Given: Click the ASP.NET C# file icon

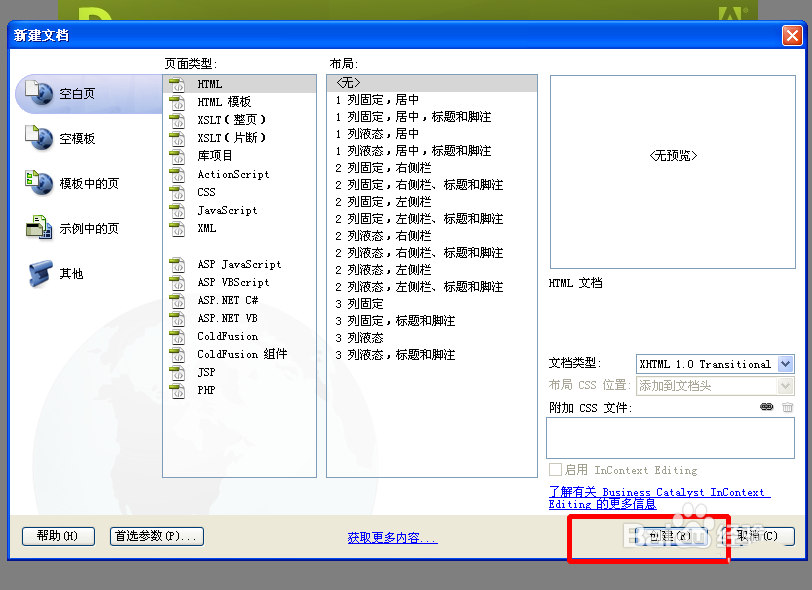Looking at the screenshot, I should pos(177,300).
